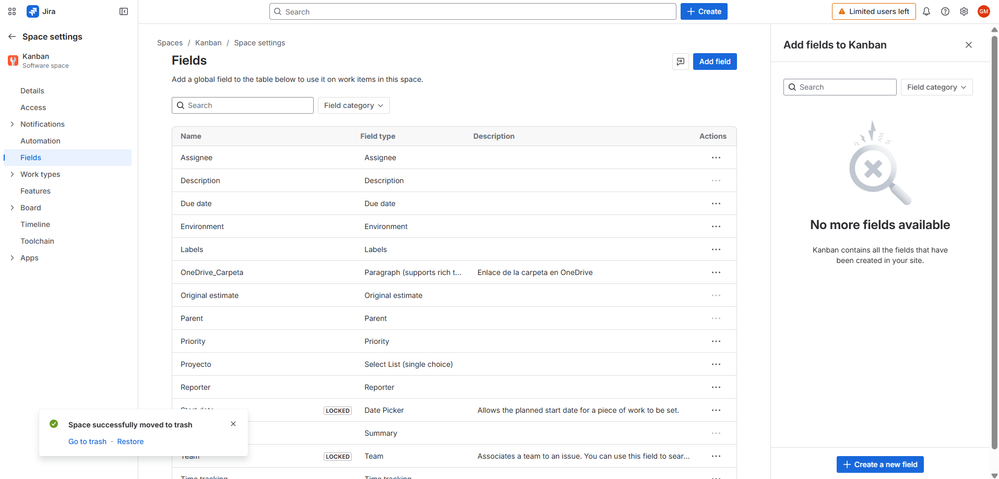Screen dimensions: 999x479
Task: Go to Kanban breadcrumb link
Action: (x=208, y=43)
